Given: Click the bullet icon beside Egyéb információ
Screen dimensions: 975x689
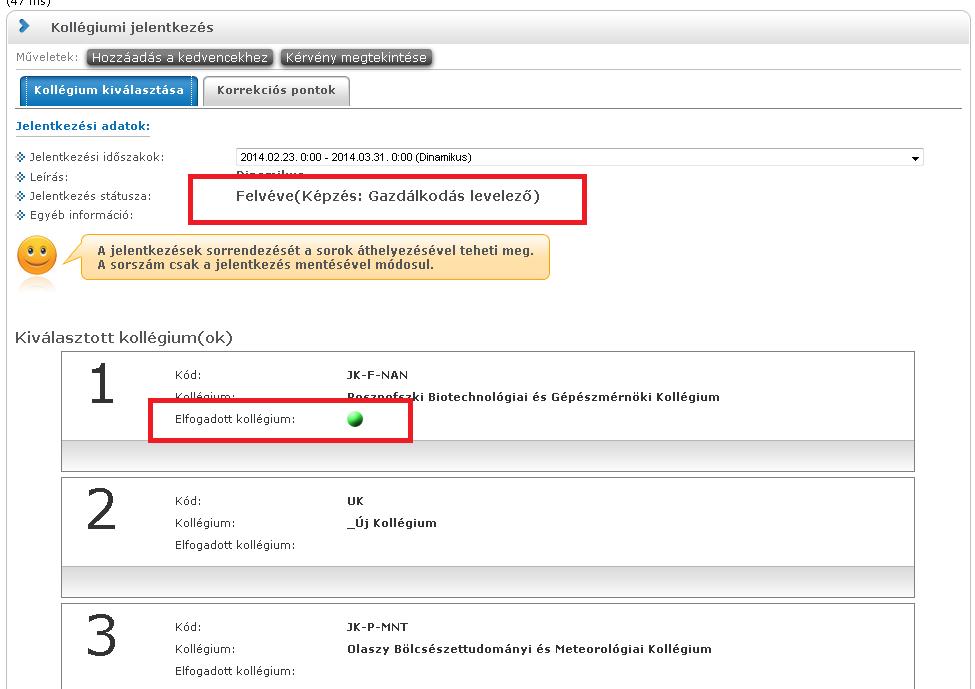Looking at the screenshot, I should coord(21,215).
